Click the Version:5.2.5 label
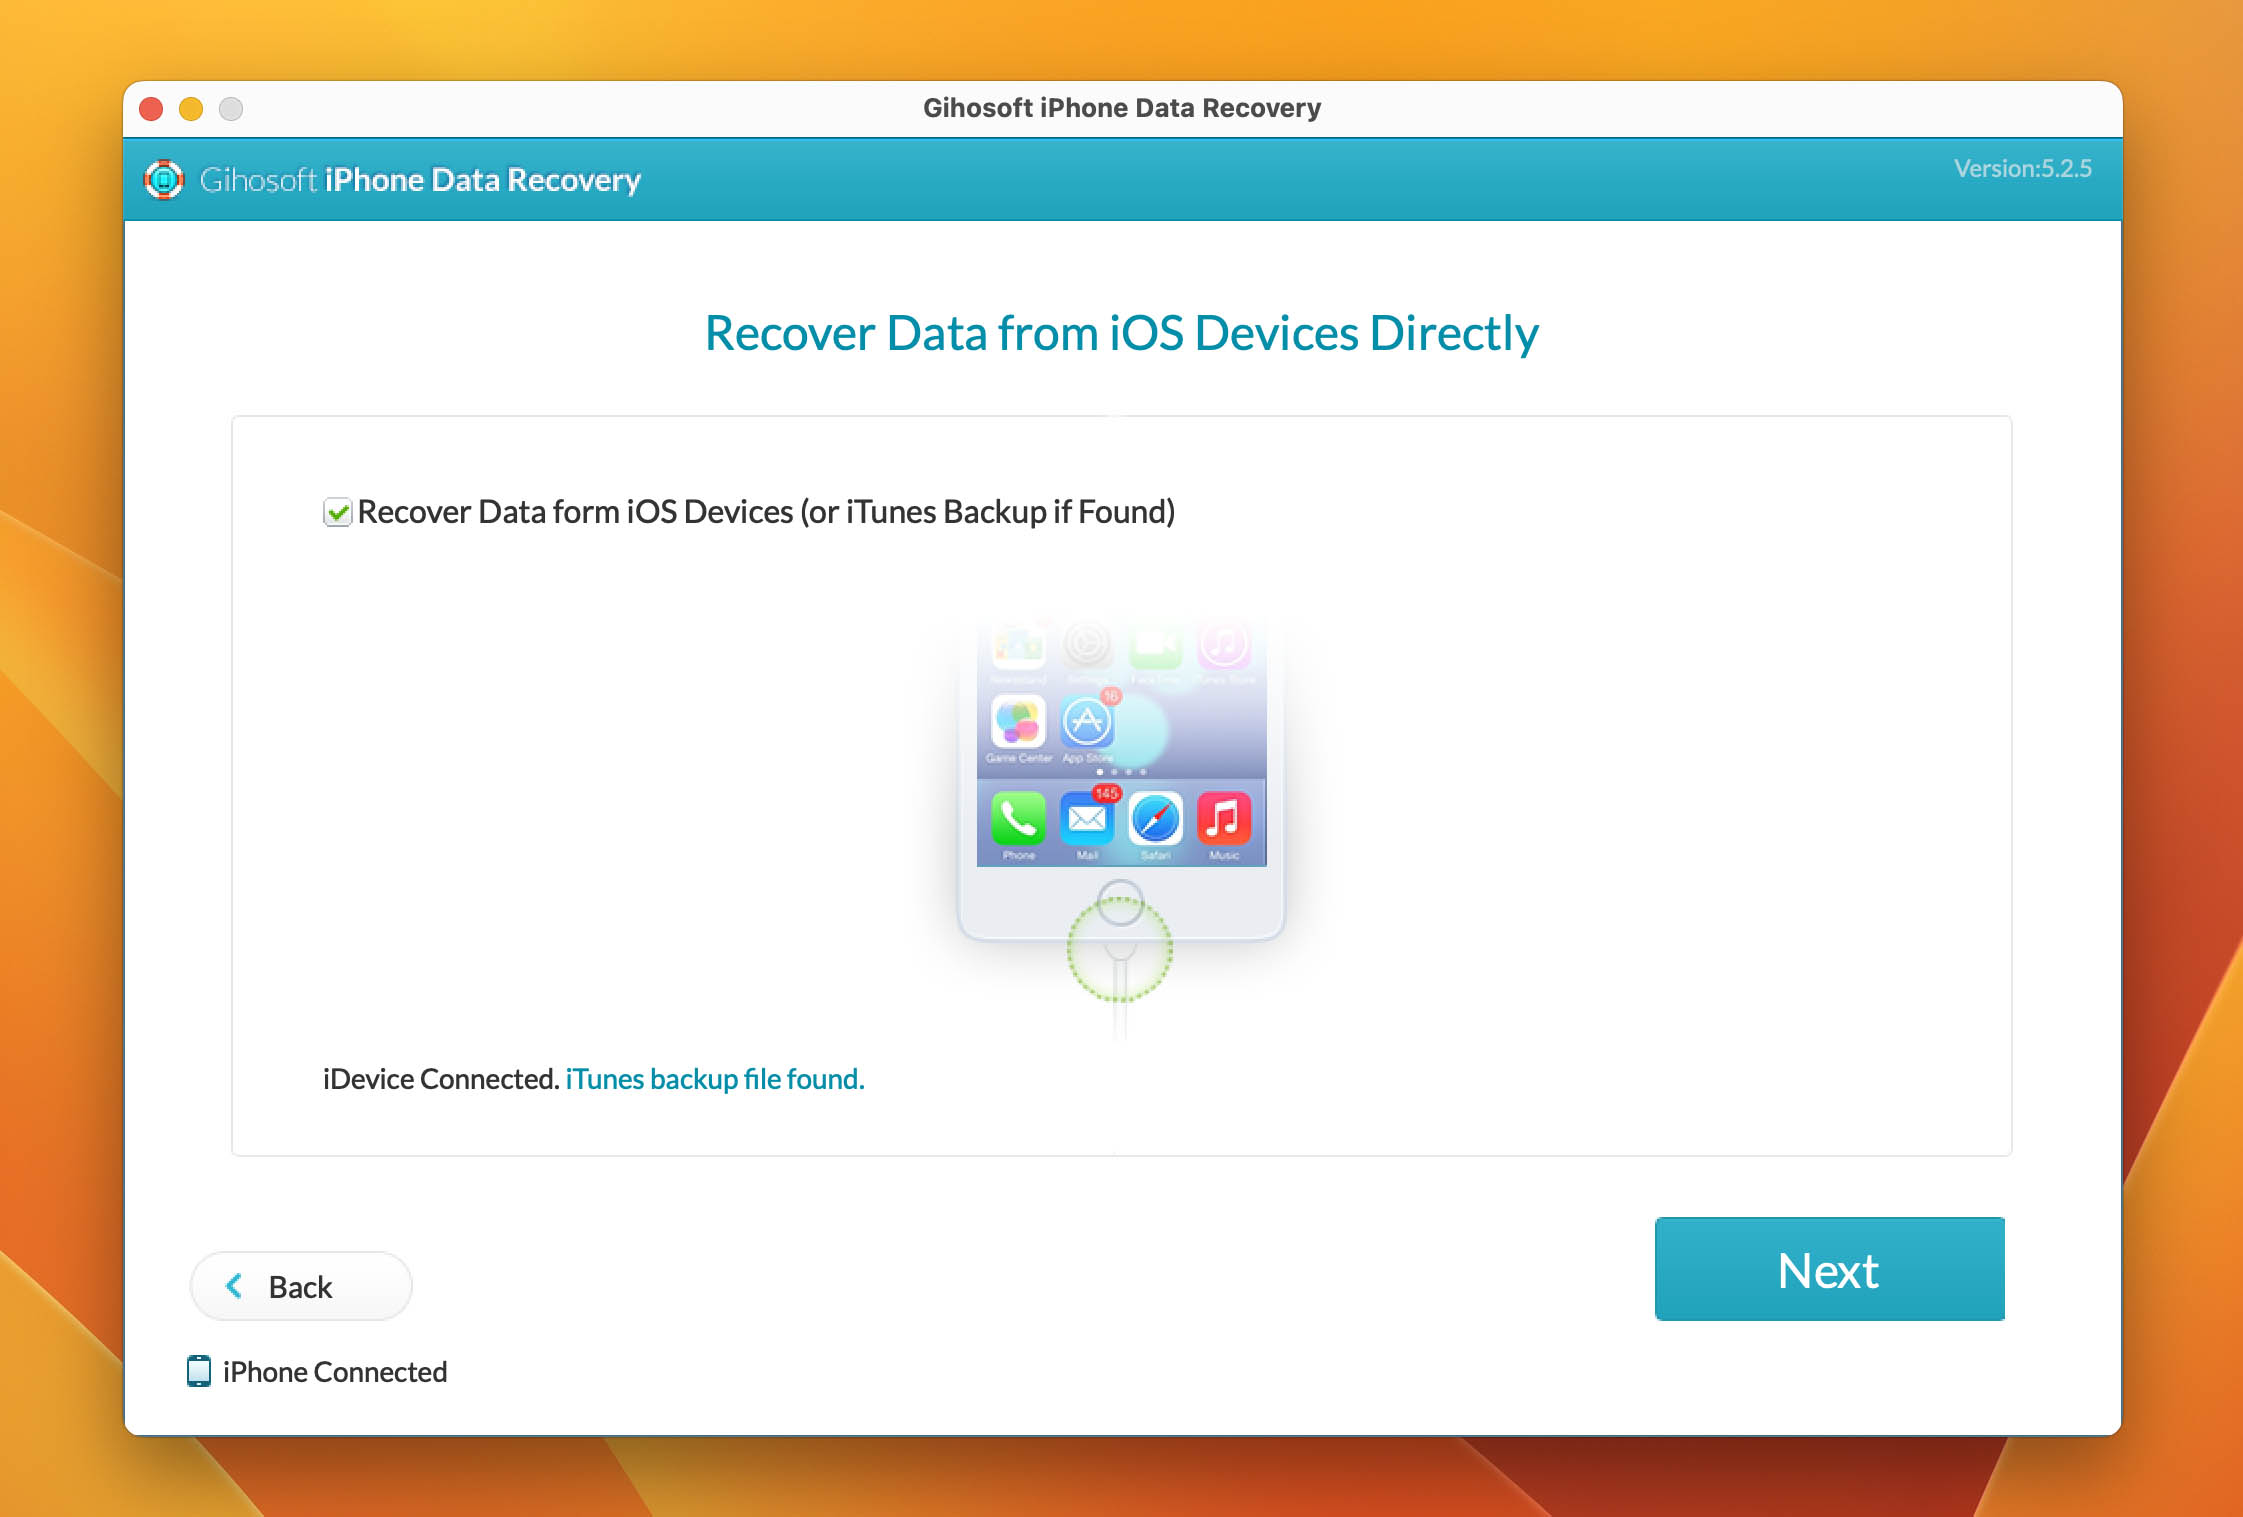The image size is (2243, 1517). tap(2022, 168)
